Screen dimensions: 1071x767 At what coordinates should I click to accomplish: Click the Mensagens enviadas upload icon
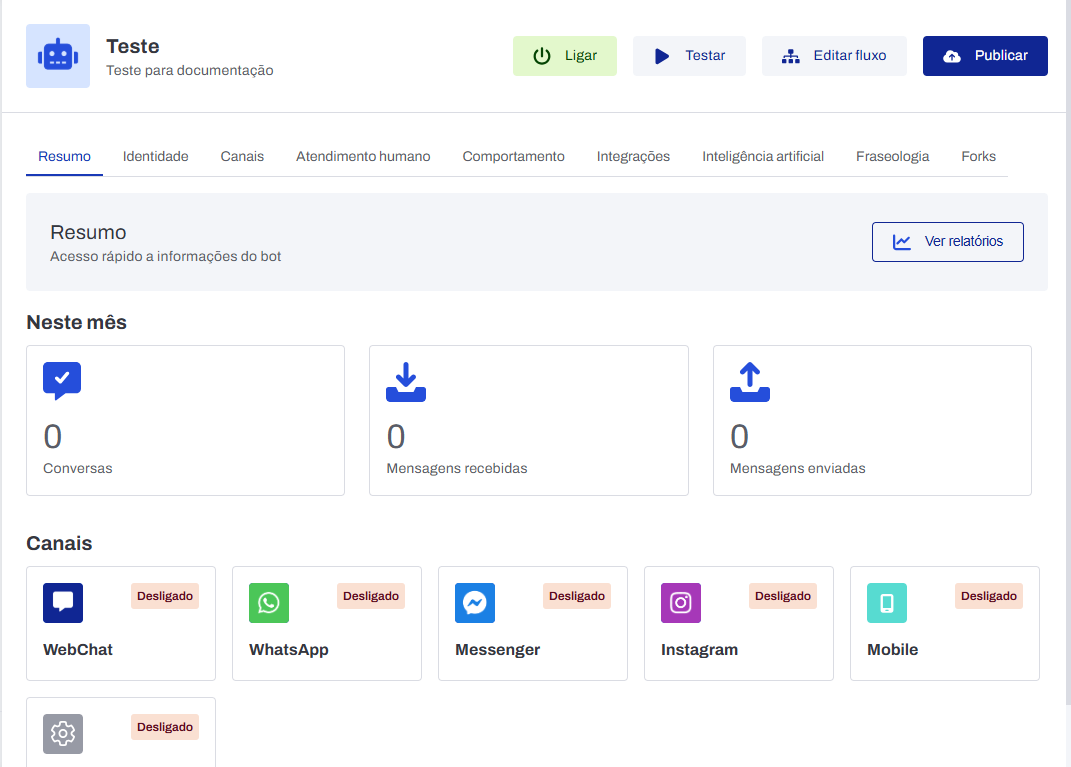click(750, 382)
